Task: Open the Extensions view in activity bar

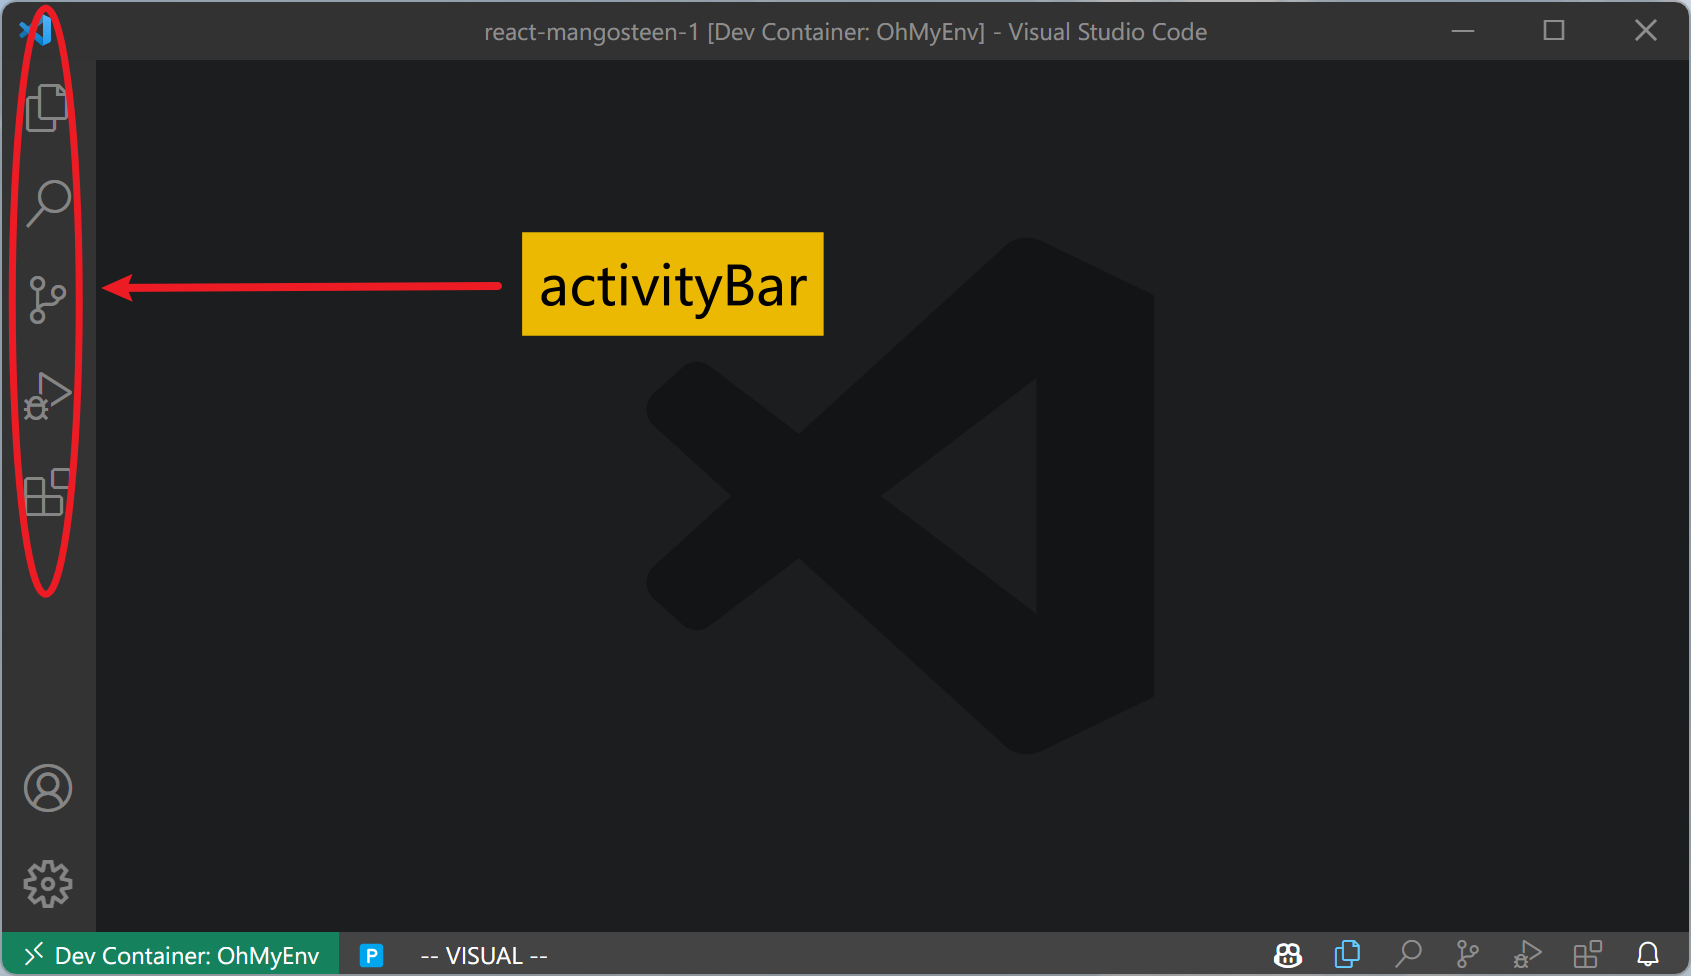Action: pyautogui.click(x=47, y=492)
